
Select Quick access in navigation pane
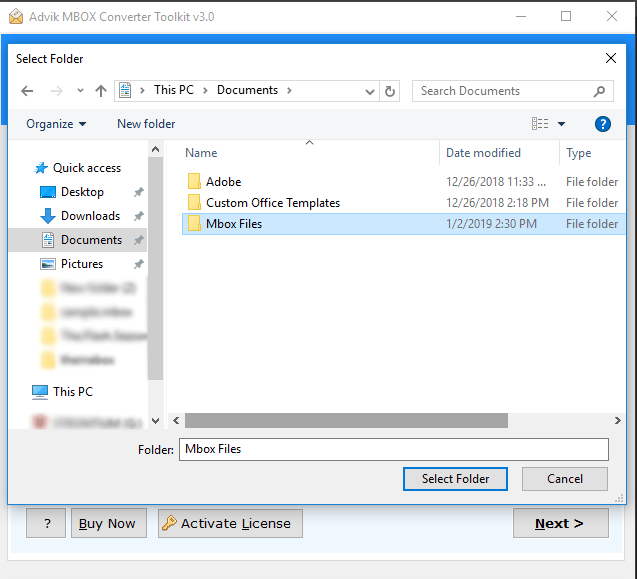[x=78, y=168]
